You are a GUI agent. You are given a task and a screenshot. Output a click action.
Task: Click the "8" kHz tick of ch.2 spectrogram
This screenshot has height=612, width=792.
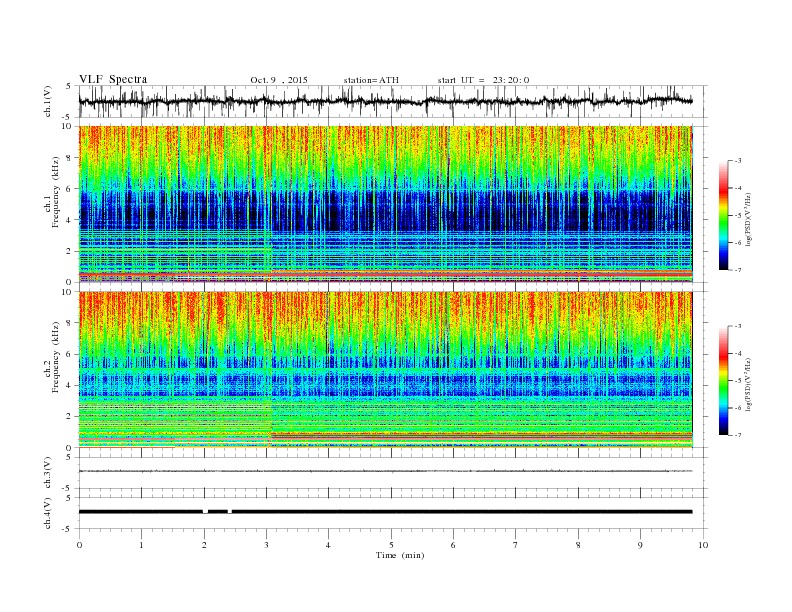tap(70, 323)
